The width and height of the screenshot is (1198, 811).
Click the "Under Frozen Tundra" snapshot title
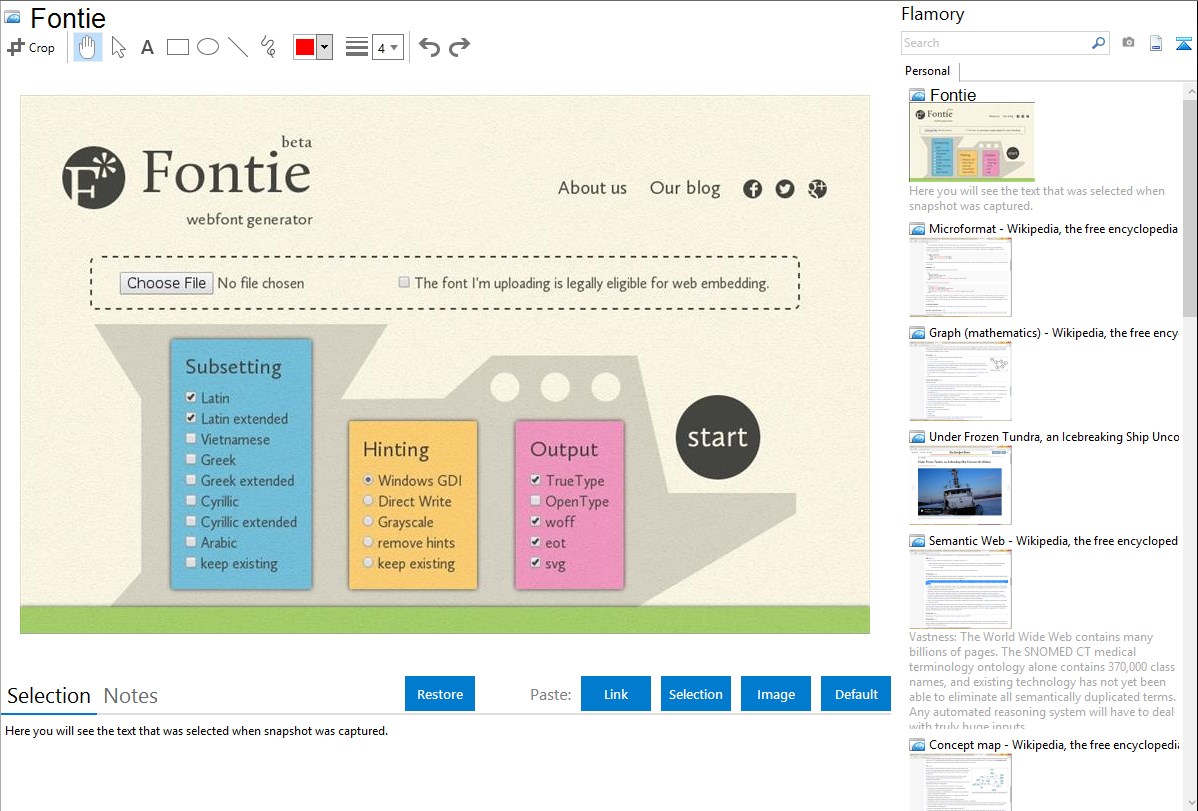tap(1054, 437)
